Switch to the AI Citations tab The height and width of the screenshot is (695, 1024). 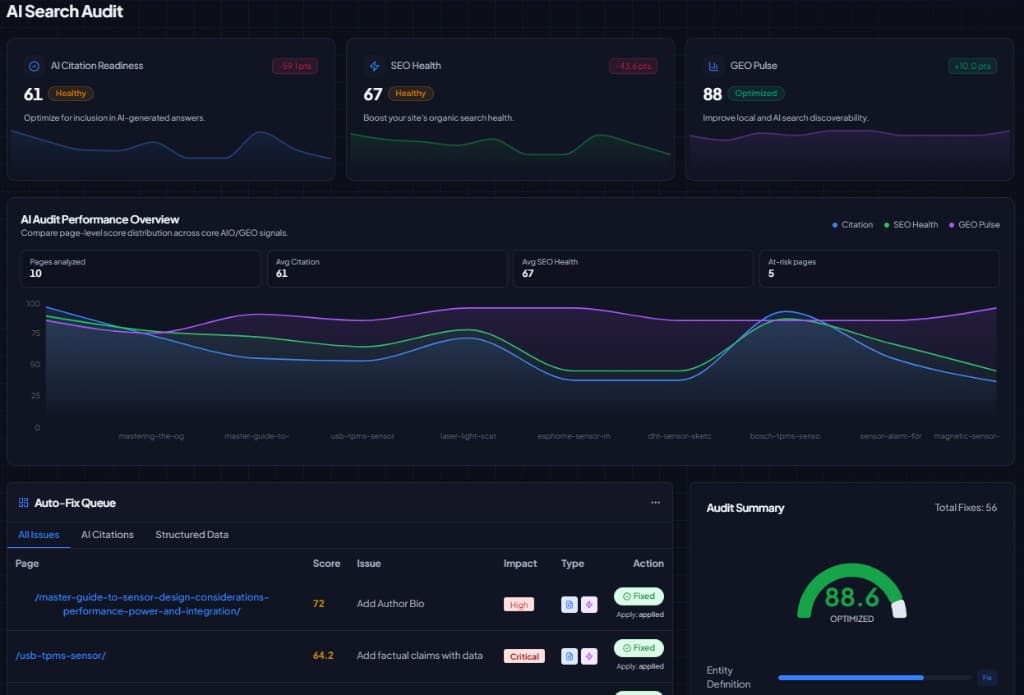coord(107,534)
